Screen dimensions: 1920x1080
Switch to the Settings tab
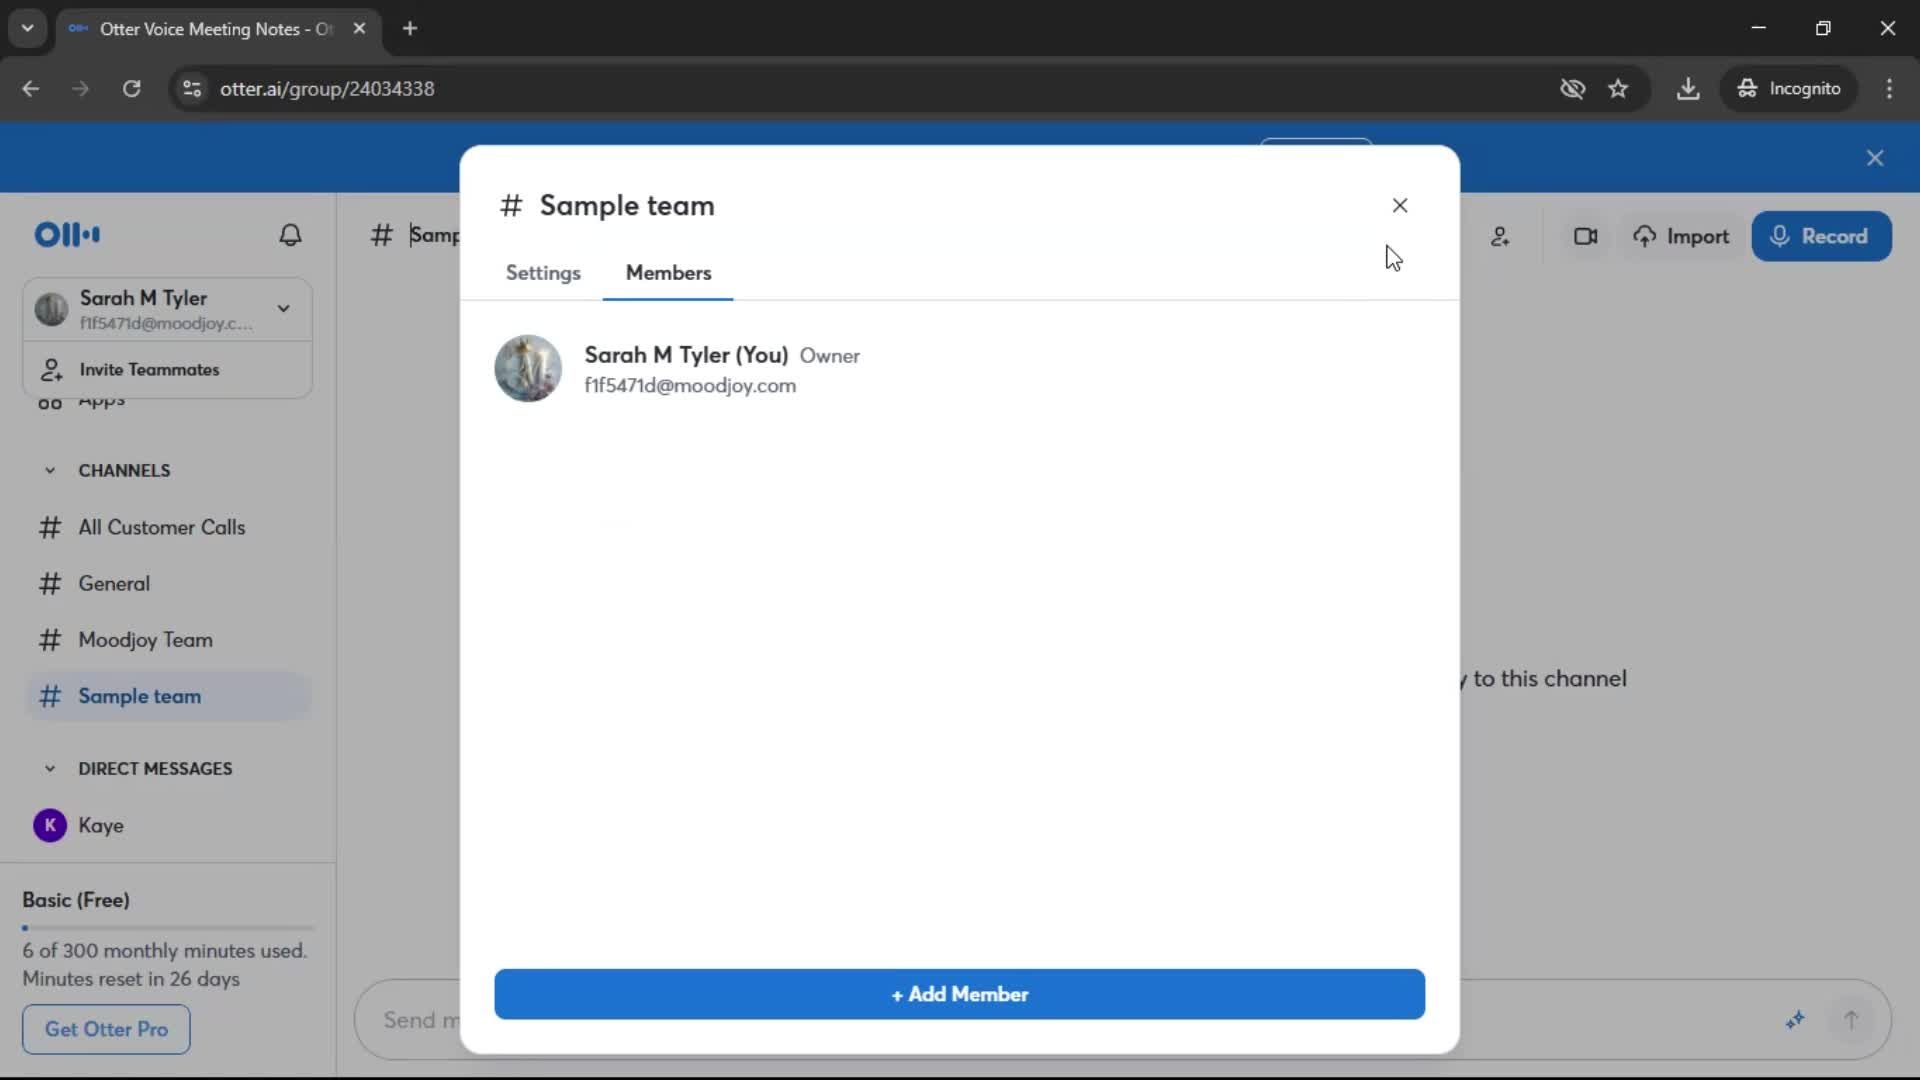(x=543, y=273)
